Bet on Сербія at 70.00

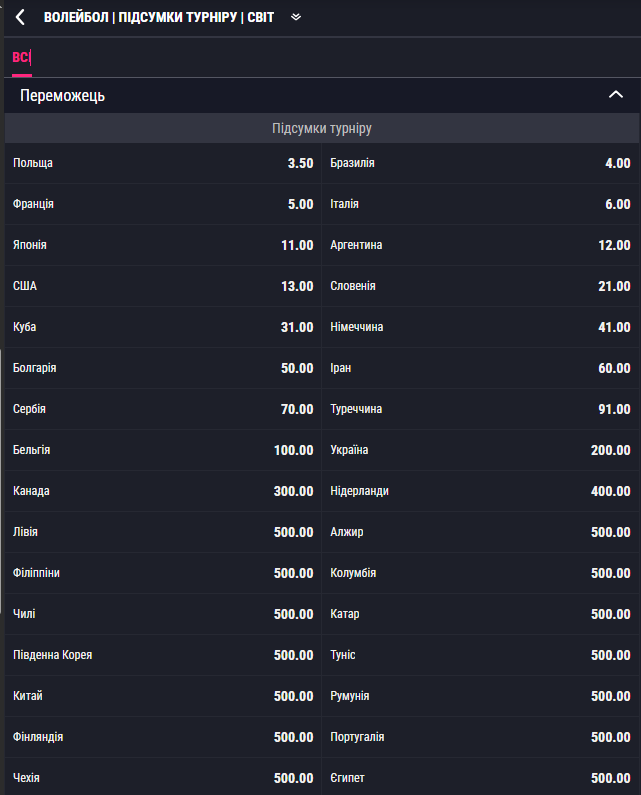(163, 409)
